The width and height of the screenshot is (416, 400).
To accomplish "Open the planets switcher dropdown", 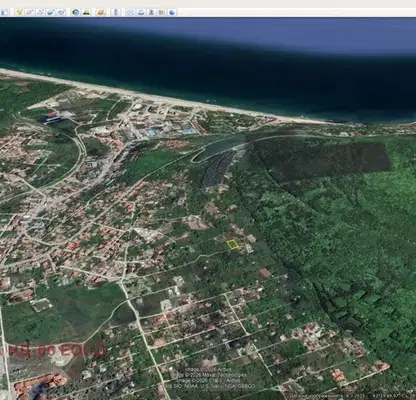I will point(101,13).
